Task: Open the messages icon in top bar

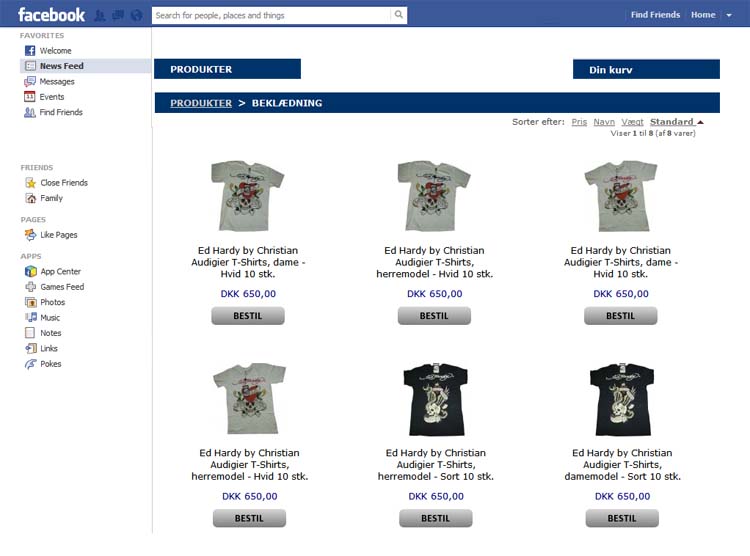Action: pos(118,15)
